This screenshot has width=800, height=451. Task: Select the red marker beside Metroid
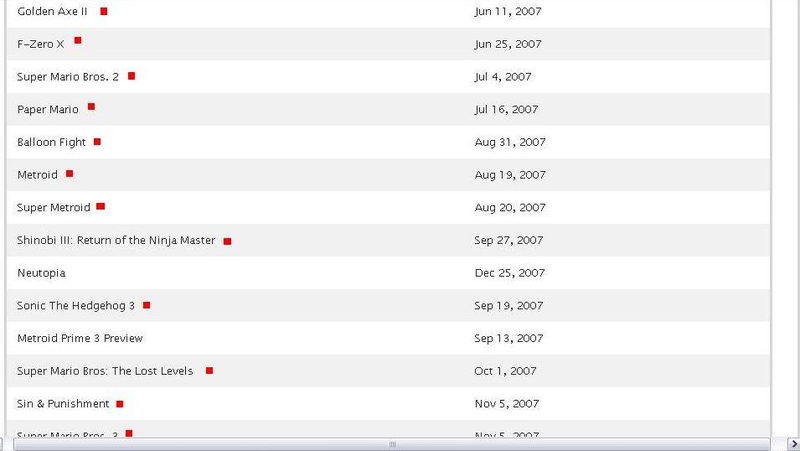[69, 174]
